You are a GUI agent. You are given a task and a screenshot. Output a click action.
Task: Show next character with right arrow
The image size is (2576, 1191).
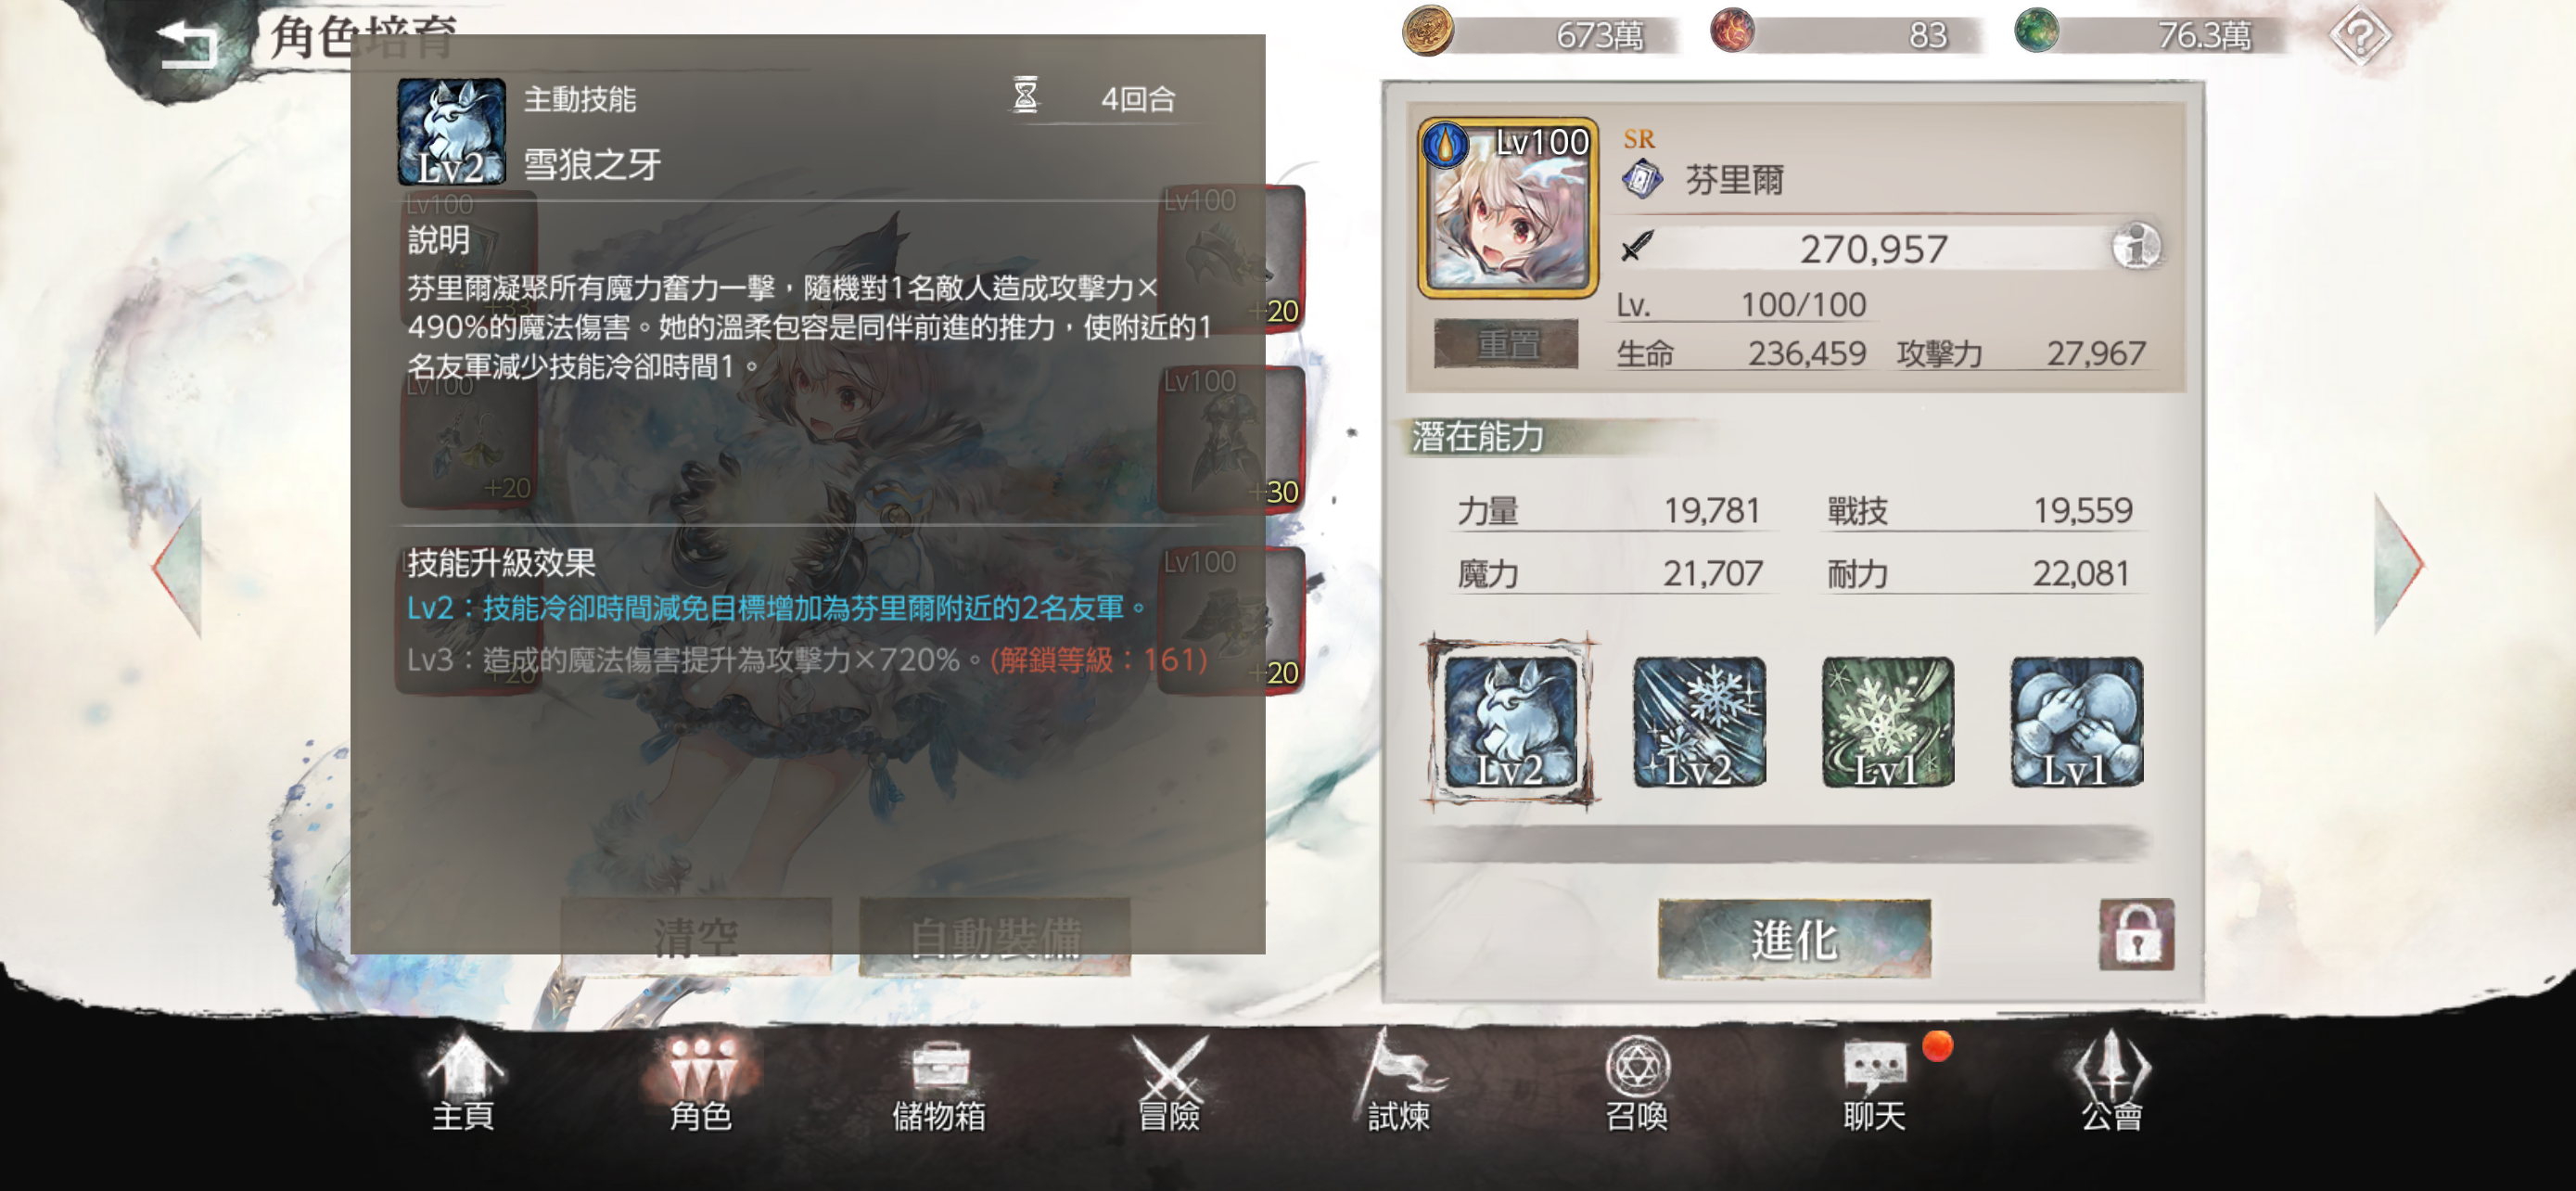(2399, 565)
